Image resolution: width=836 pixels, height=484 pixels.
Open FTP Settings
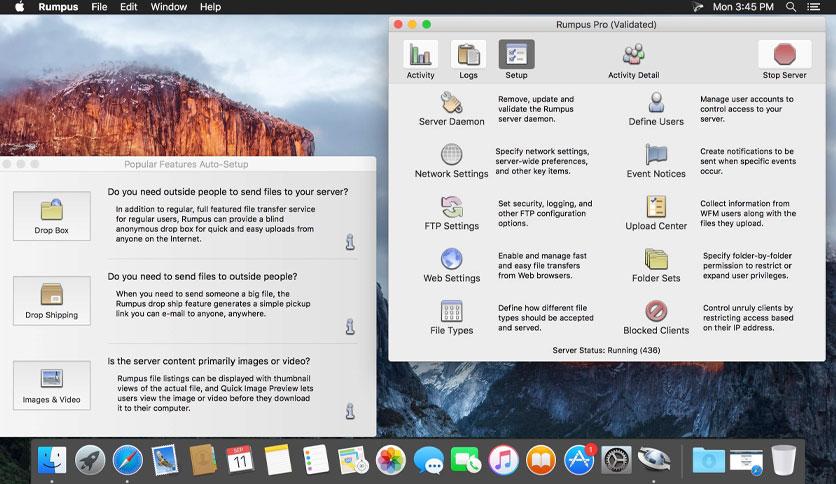point(452,213)
